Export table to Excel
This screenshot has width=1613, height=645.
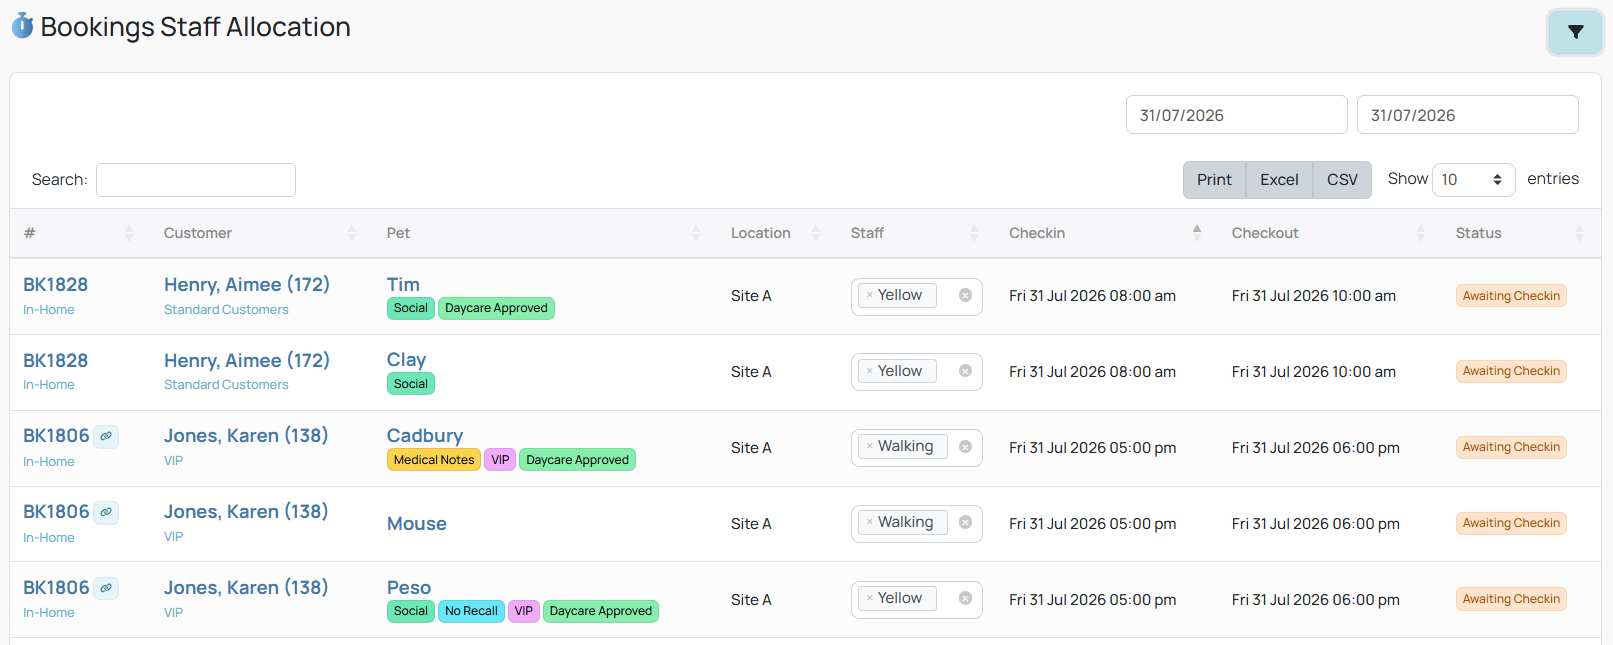pos(1279,180)
